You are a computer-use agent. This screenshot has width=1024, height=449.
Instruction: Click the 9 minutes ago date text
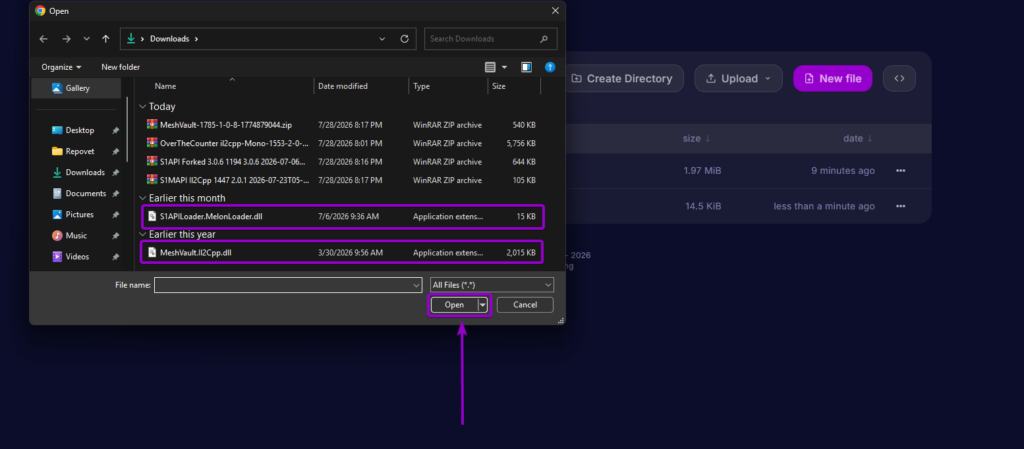tap(843, 171)
